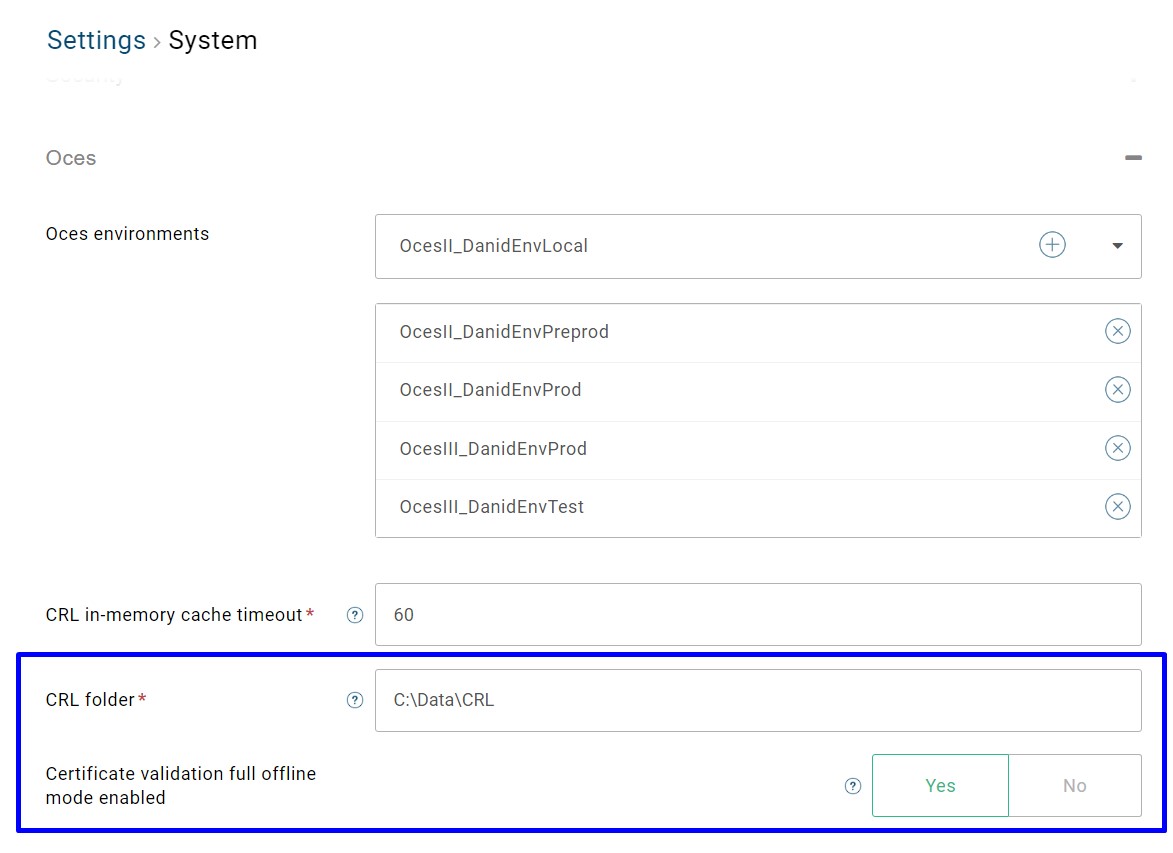Show help for CRL folder
1173x853 pixels.
tap(354, 700)
